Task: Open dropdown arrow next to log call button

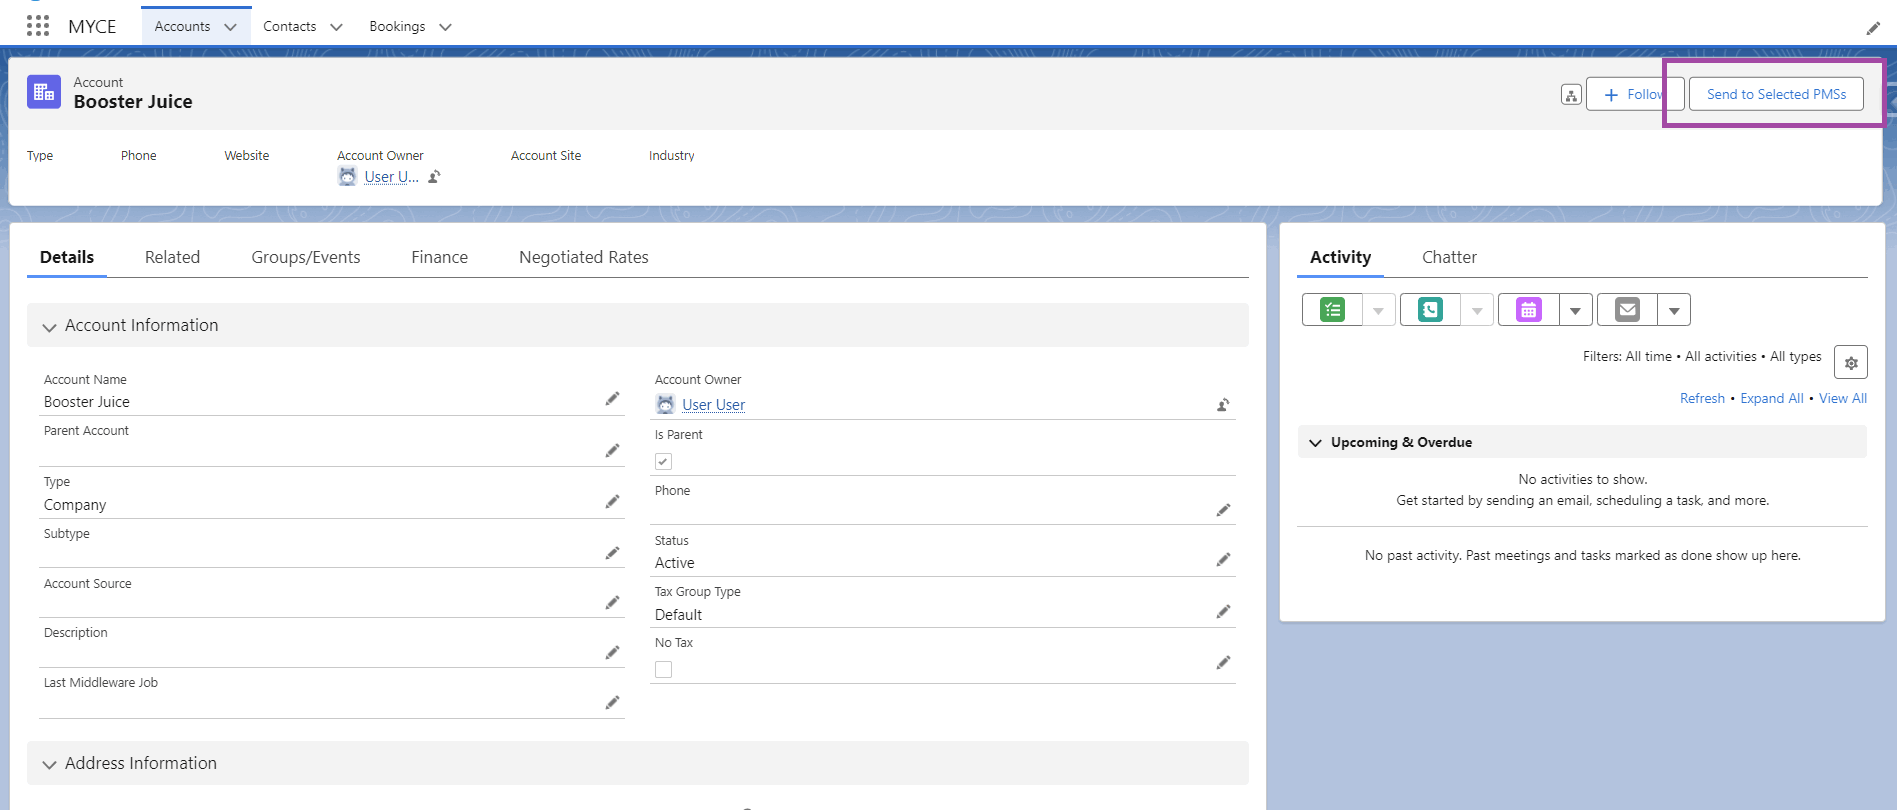Action: pos(1477,310)
